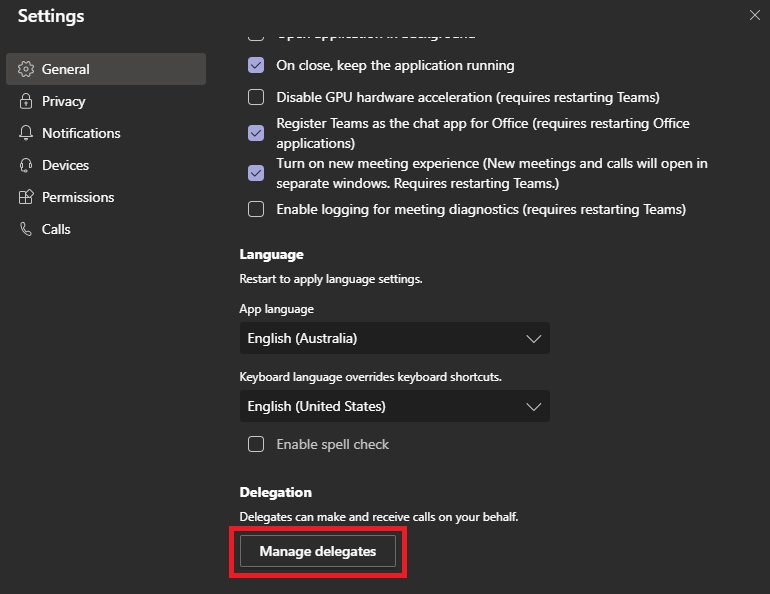The width and height of the screenshot is (770, 594).
Task: Select the Devices settings label
Action: tap(65, 165)
